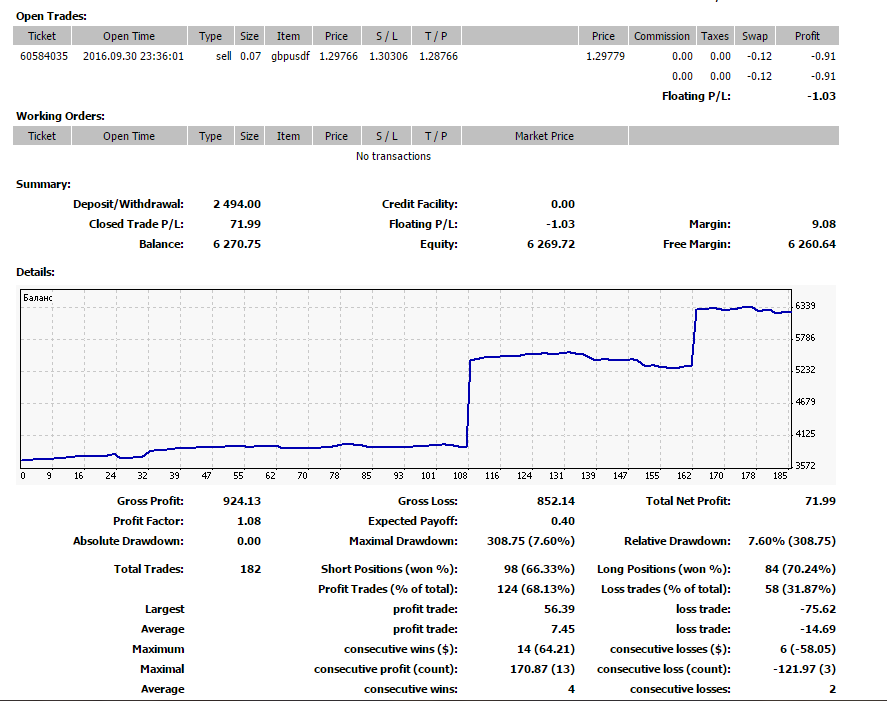Click the Balance value 6 270.75
The image size is (887, 701).
click(237, 244)
